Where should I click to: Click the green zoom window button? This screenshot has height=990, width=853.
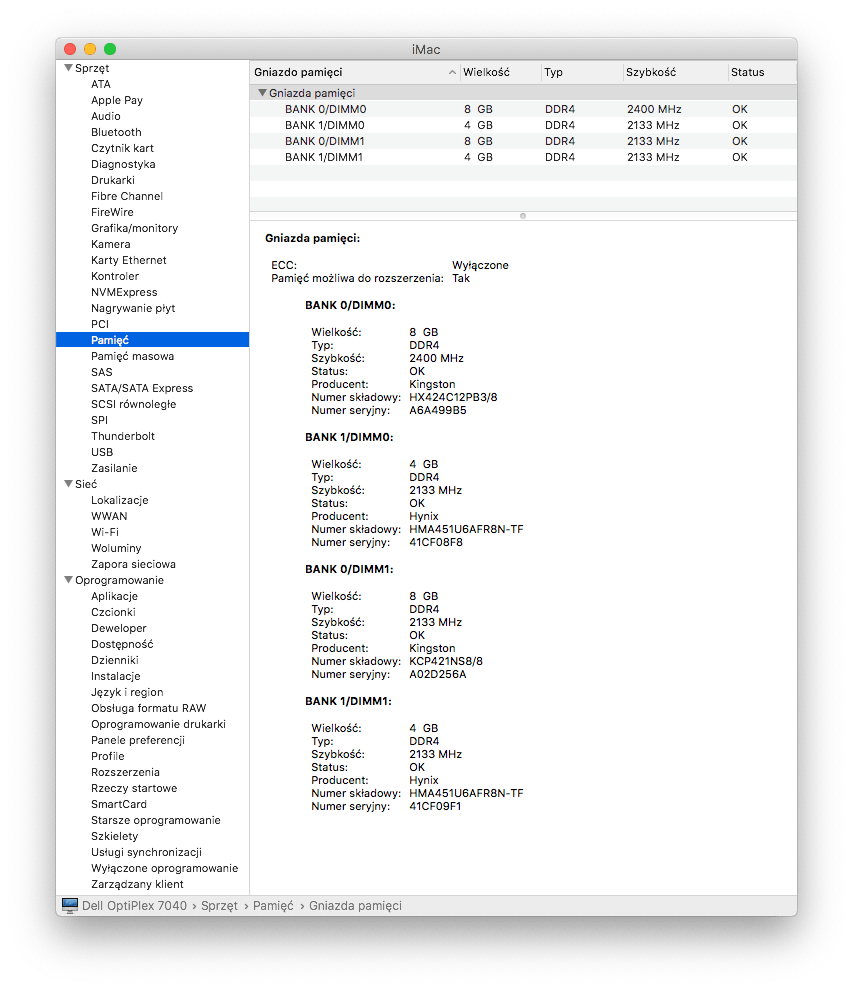coord(110,49)
